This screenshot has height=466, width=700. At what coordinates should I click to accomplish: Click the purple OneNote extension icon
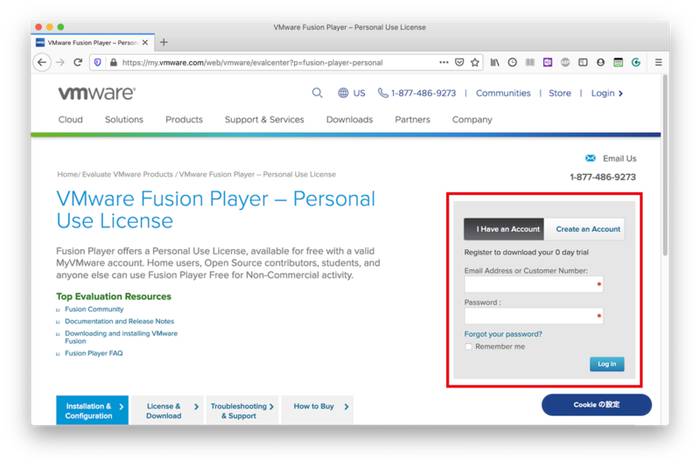point(548,62)
